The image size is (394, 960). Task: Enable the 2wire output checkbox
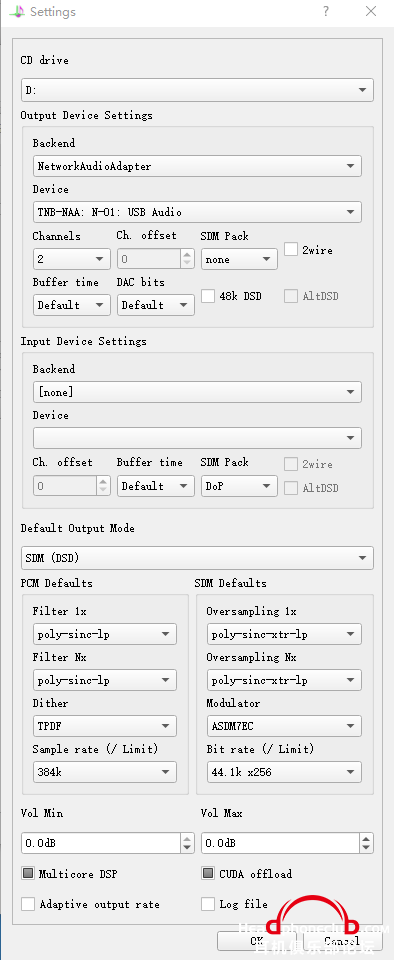tap(291, 249)
